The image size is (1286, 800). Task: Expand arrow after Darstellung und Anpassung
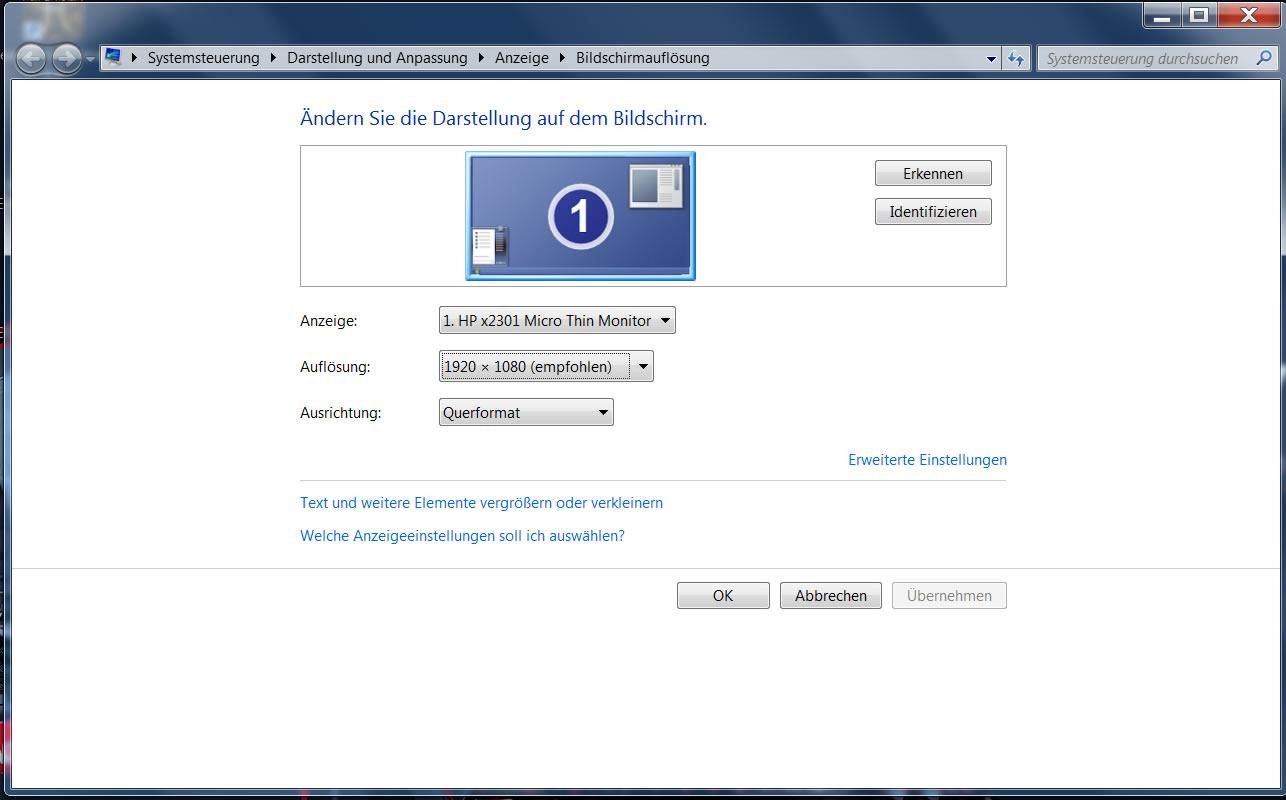[x=481, y=58]
